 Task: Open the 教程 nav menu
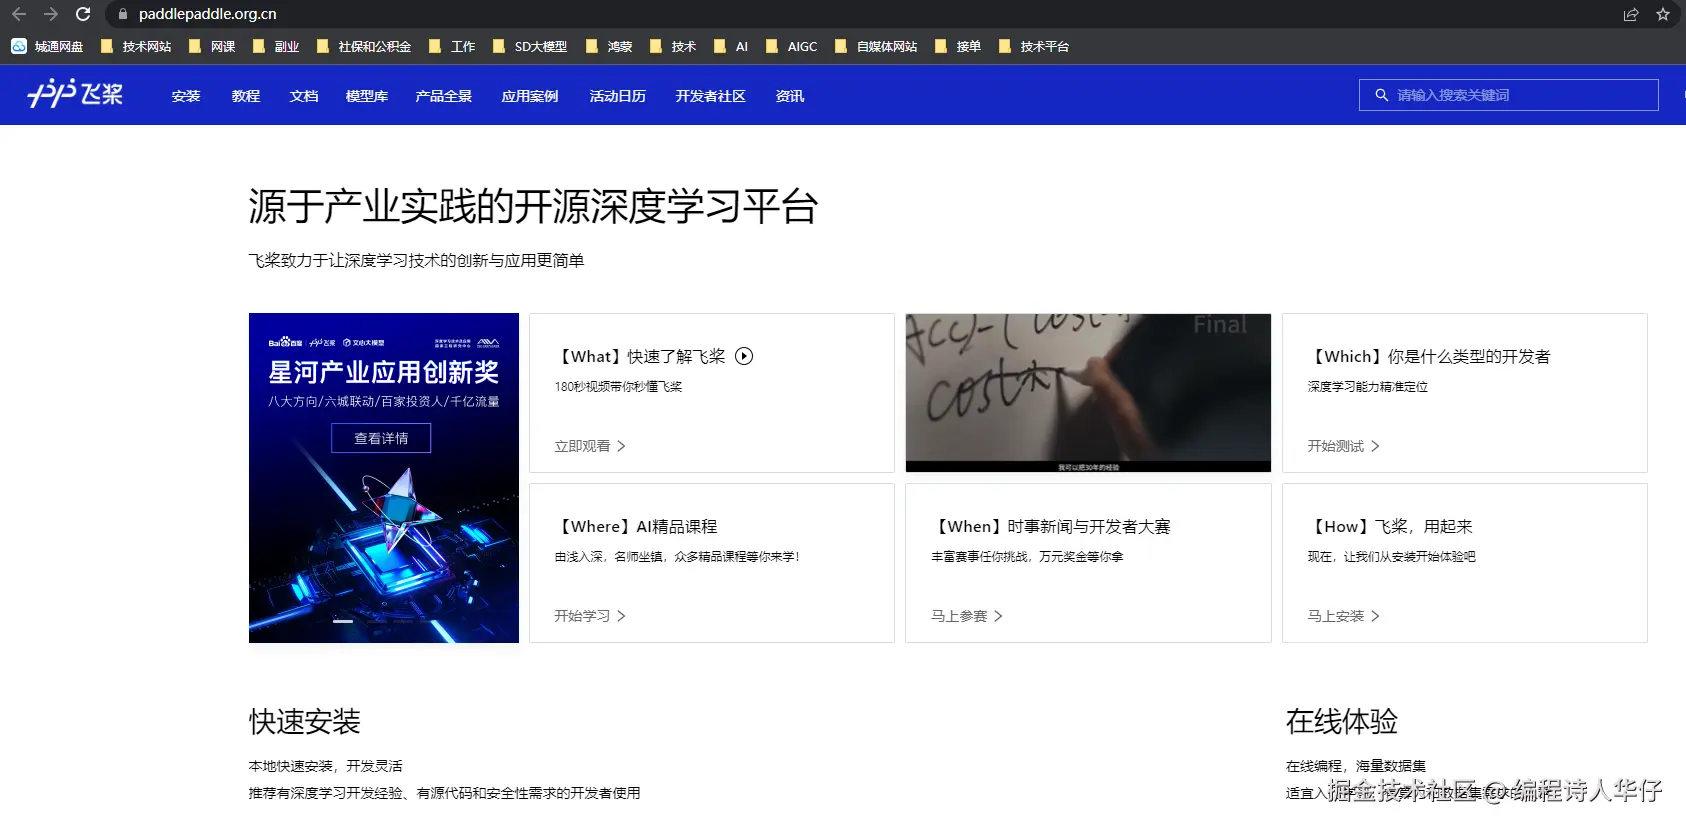246,96
